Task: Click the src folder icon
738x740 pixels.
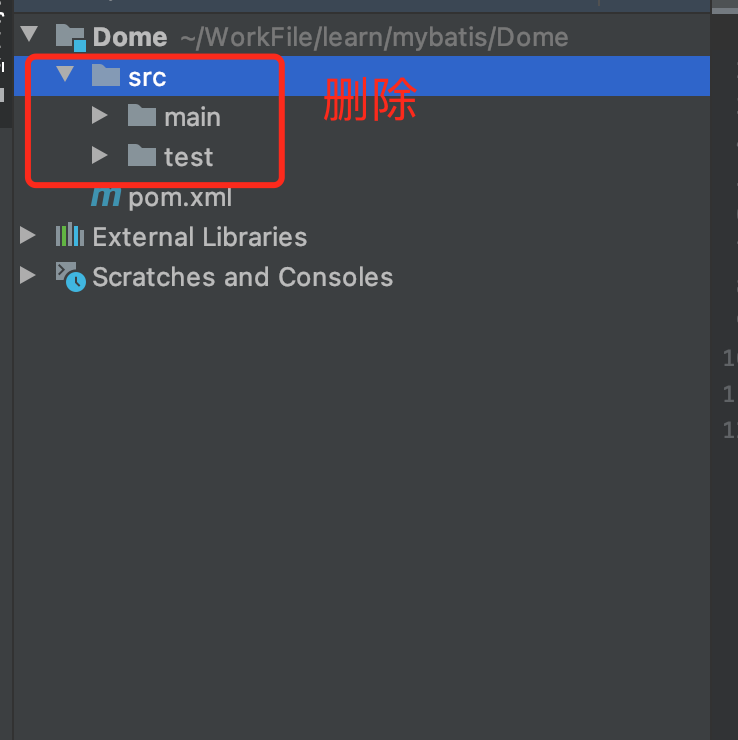Action: [106, 76]
